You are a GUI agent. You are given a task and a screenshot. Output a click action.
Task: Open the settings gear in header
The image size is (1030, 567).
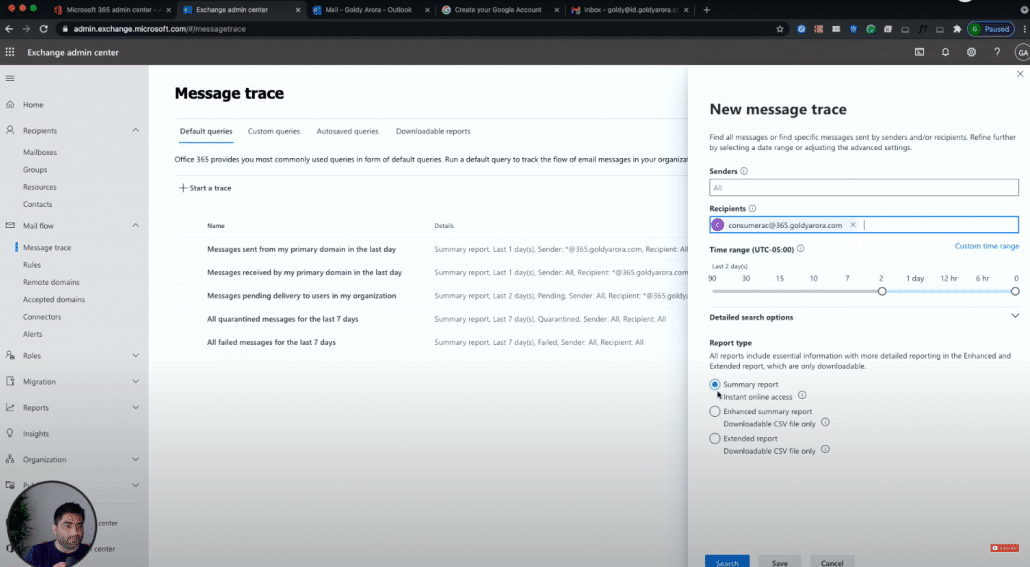point(971,52)
